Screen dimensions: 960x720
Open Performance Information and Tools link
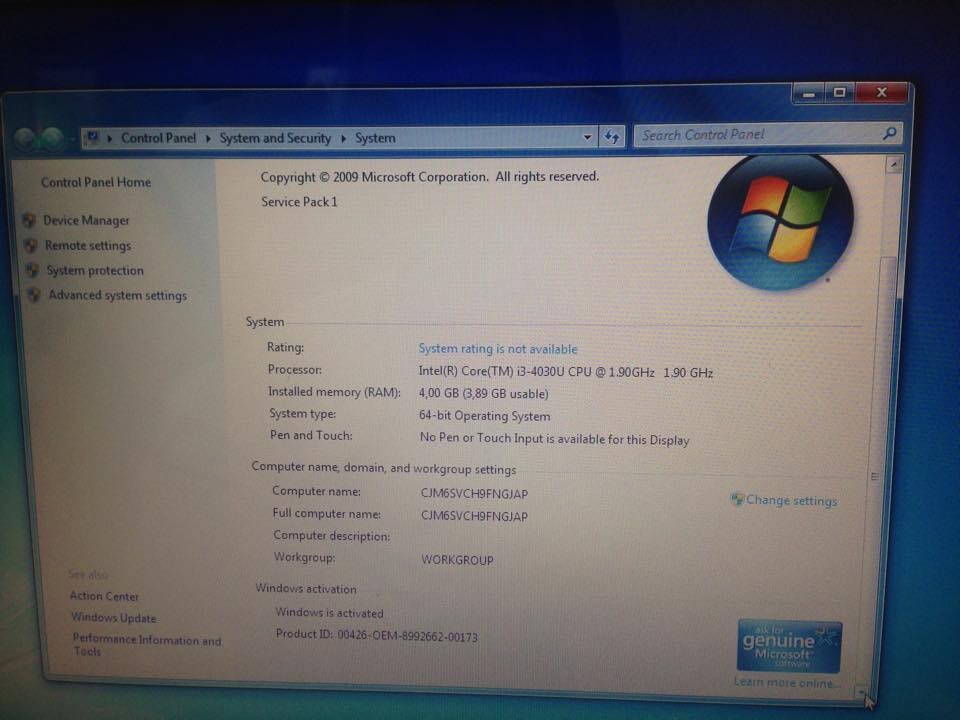[x=147, y=645]
